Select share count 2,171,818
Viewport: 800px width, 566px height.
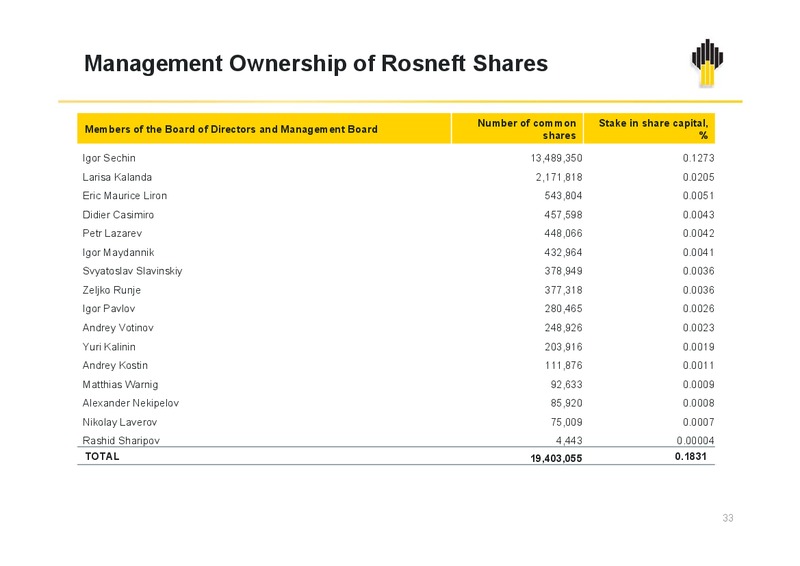point(559,177)
